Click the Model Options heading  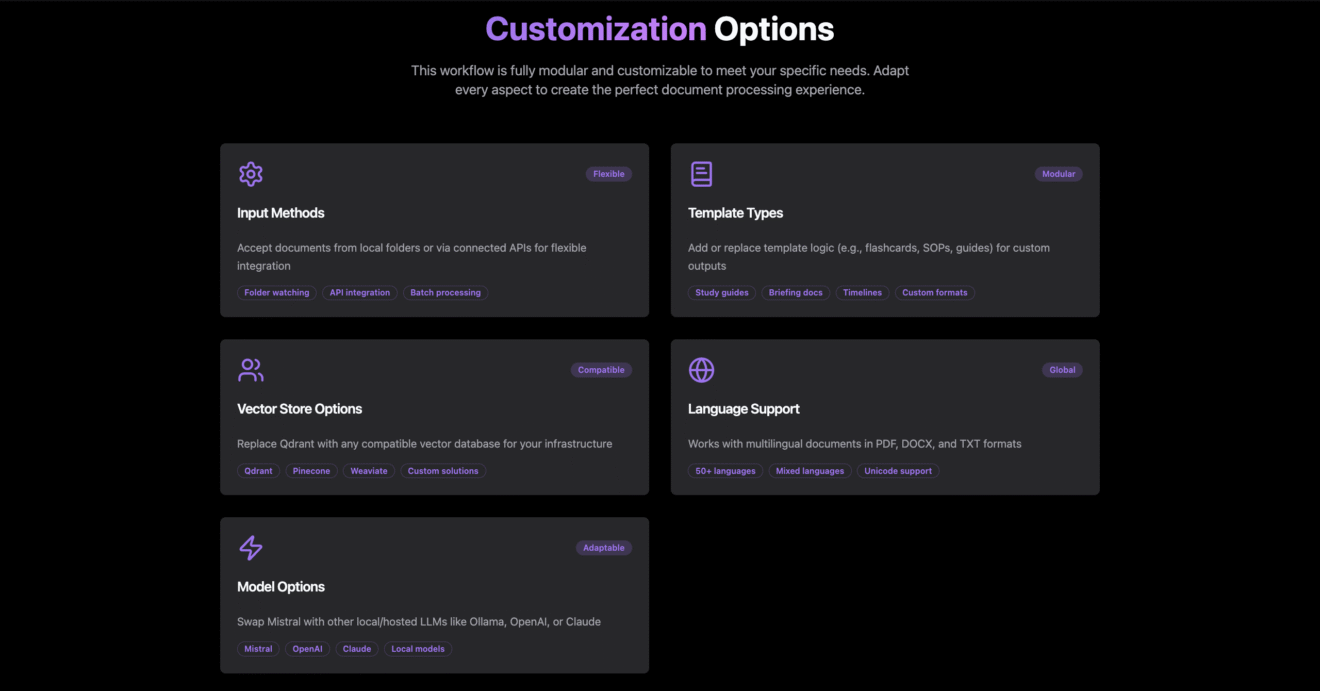pos(281,587)
